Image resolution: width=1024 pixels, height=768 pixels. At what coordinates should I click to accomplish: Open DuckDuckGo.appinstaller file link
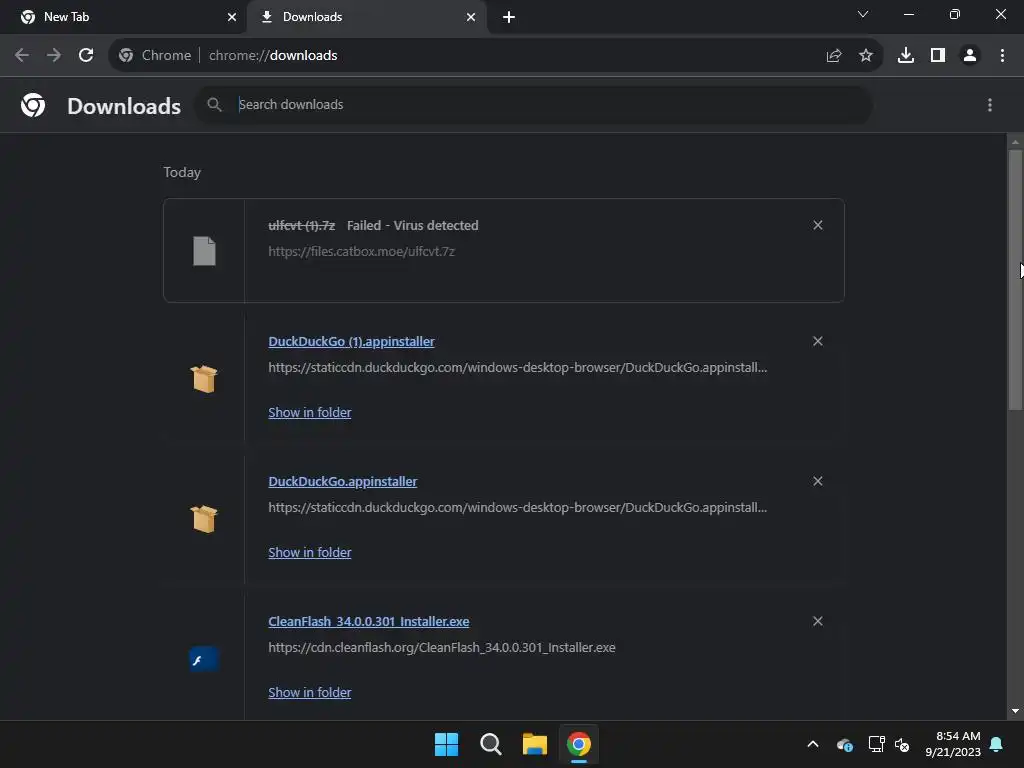tap(343, 481)
